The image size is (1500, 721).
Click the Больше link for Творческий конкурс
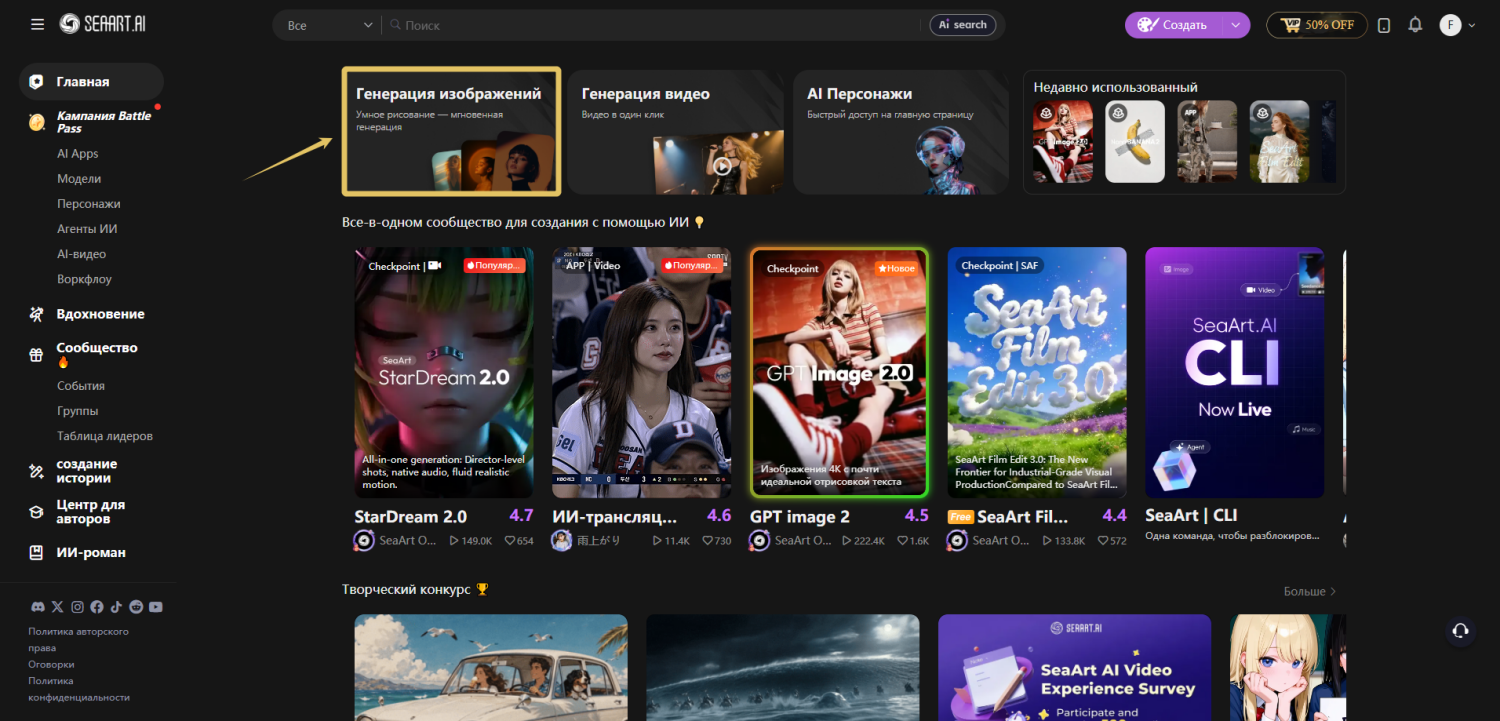1310,592
